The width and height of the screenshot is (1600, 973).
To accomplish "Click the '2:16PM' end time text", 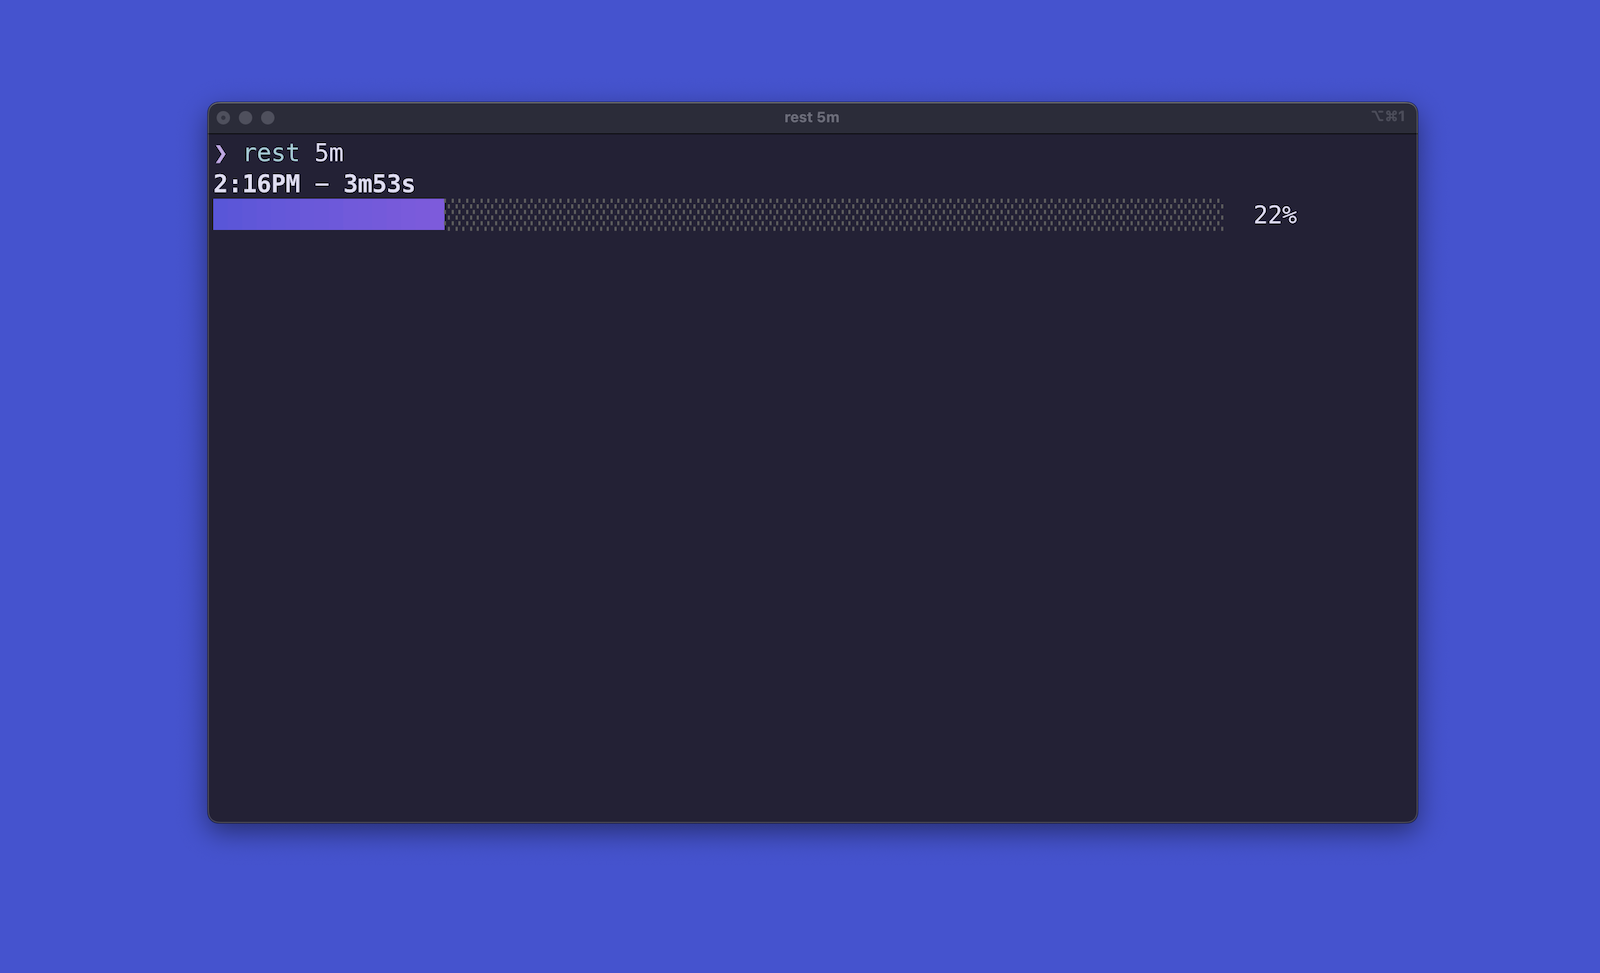I will pyautogui.click(x=257, y=184).
